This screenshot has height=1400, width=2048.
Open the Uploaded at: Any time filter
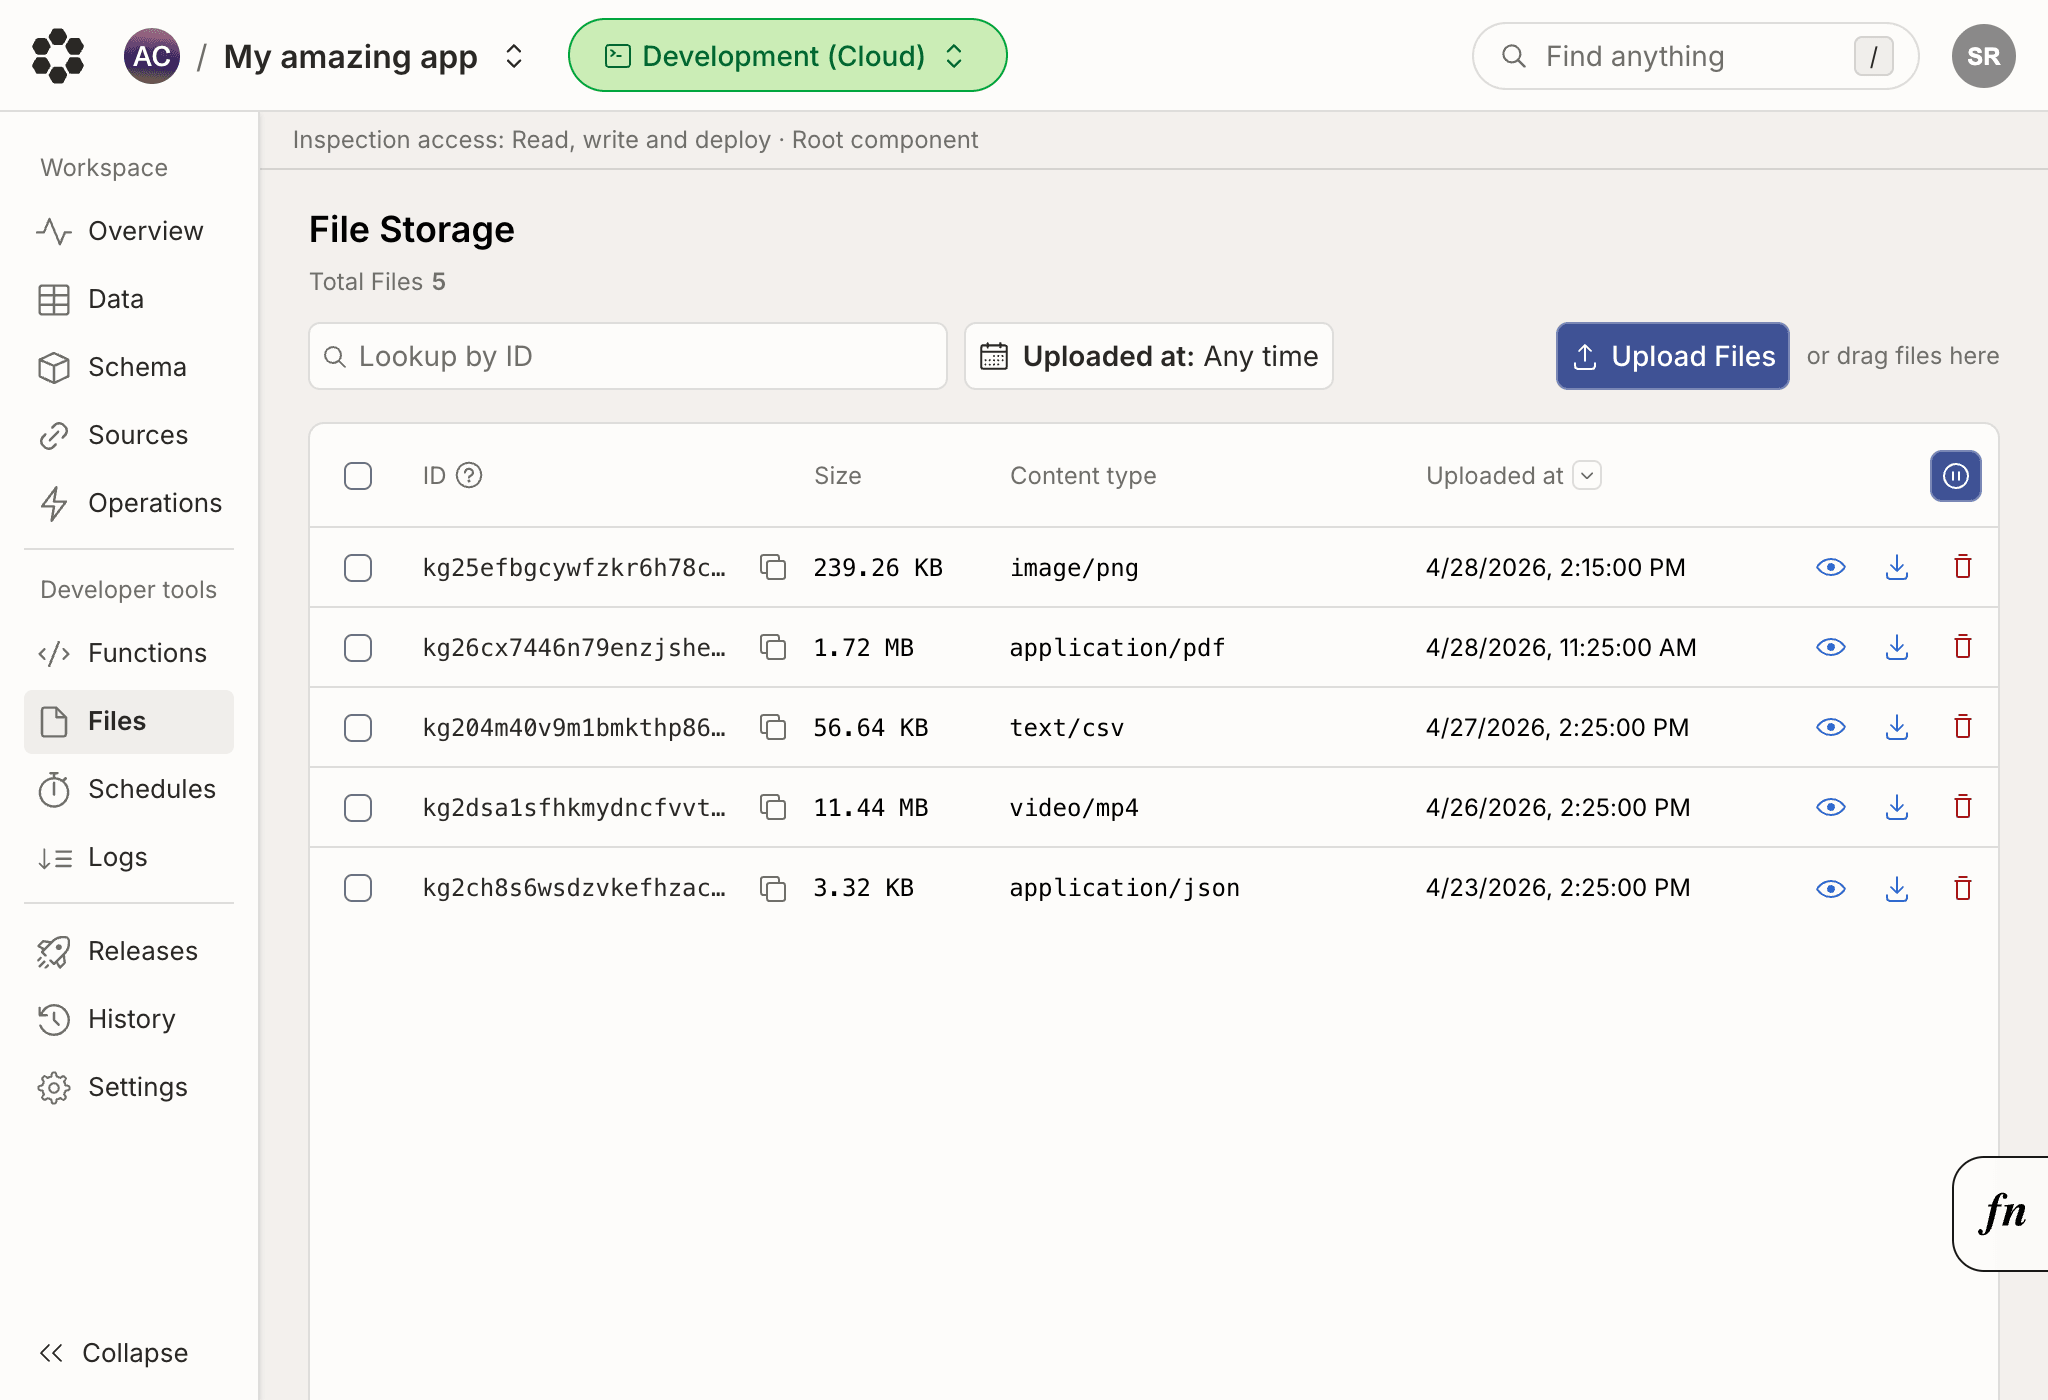click(x=1148, y=356)
